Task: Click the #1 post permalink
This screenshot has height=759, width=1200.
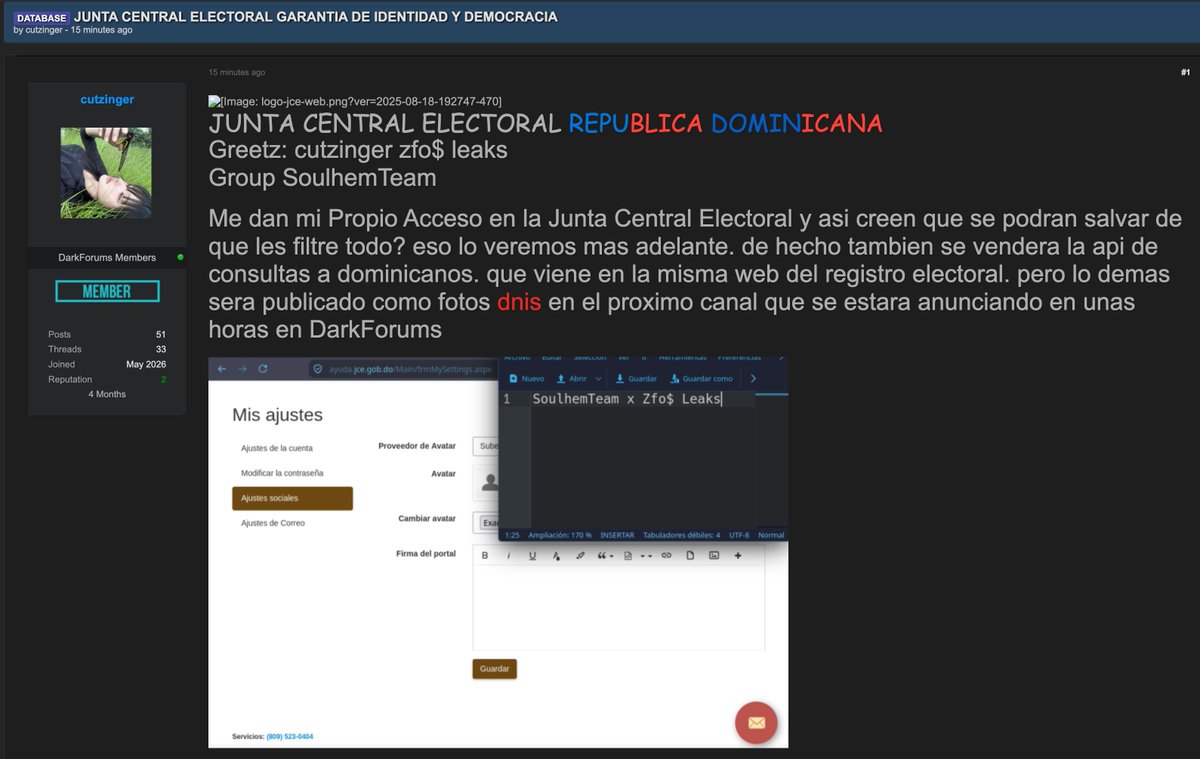Action: pyautogui.click(x=1185, y=72)
